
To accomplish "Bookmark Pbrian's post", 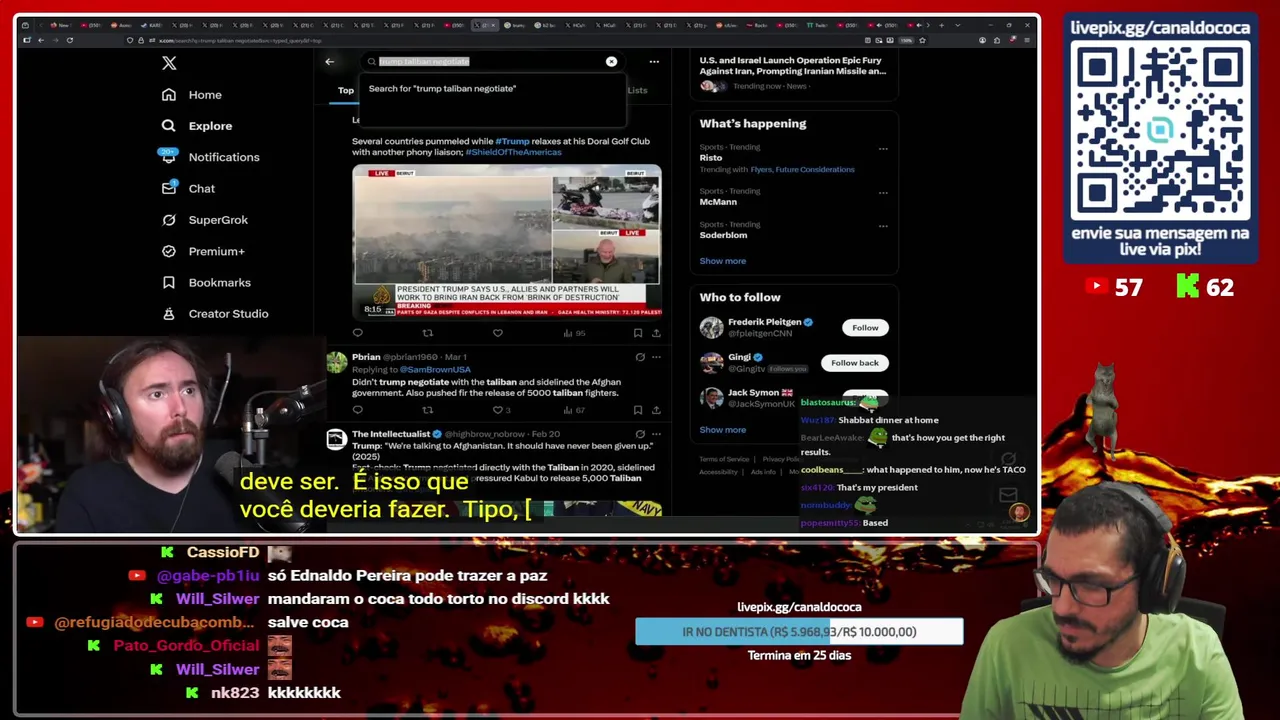I will tap(637, 410).
